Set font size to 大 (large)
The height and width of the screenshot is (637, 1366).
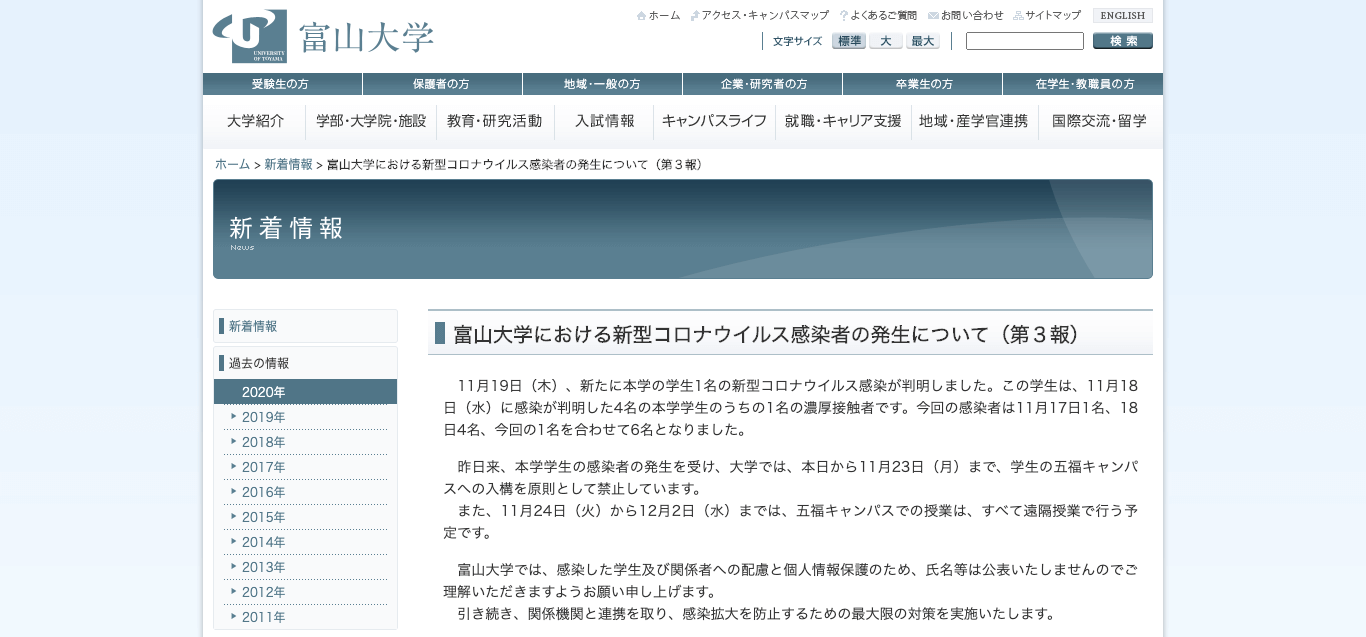tap(885, 41)
